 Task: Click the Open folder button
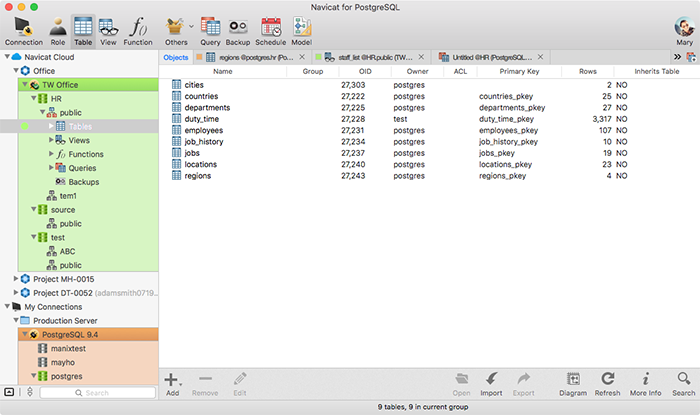point(461,384)
